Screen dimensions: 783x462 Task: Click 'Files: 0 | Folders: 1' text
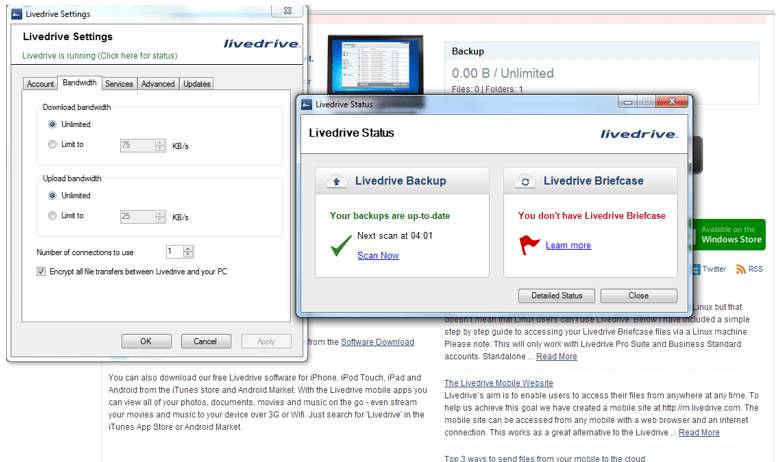487,89
